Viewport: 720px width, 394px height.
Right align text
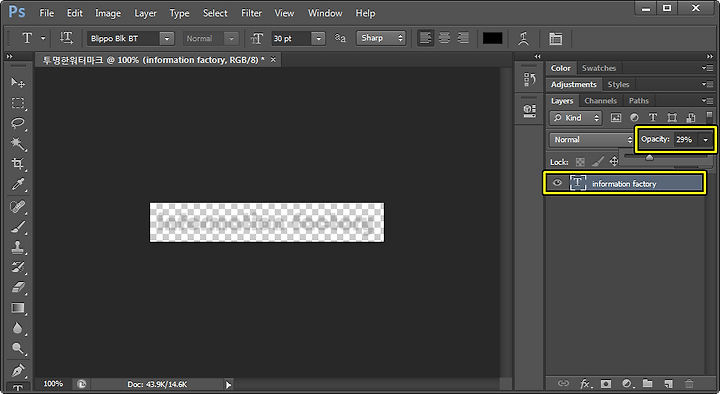[463, 38]
